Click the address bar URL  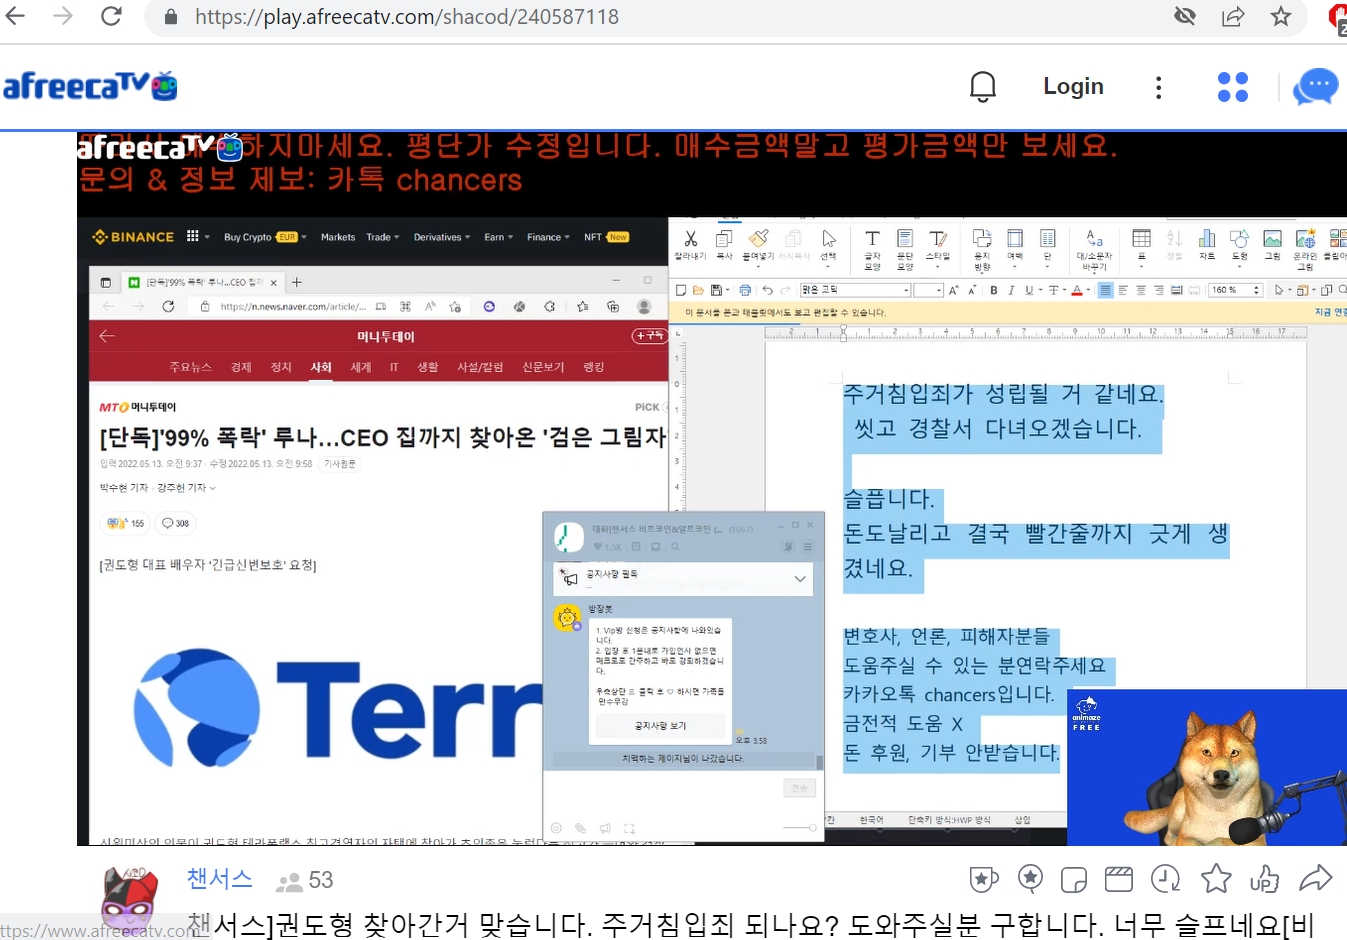(x=406, y=17)
